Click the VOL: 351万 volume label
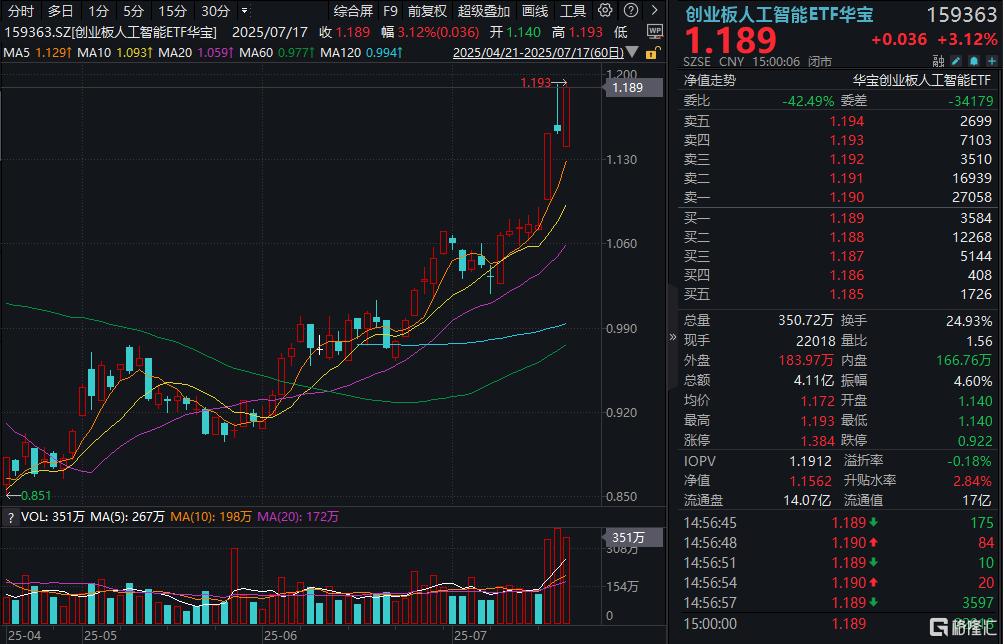Screen dimensions: 1004x644 pyautogui.click(x=53, y=517)
